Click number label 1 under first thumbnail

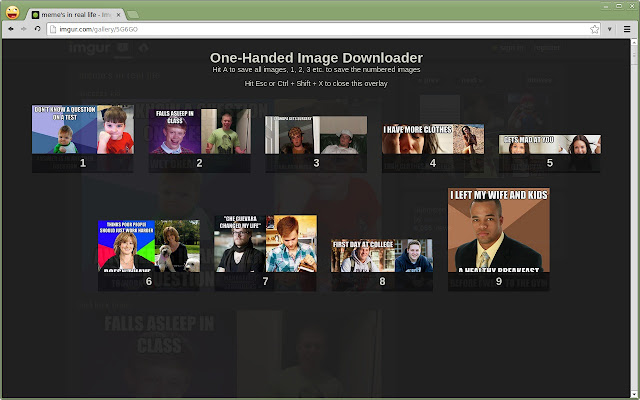pyautogui.click(x=83, y=163)
